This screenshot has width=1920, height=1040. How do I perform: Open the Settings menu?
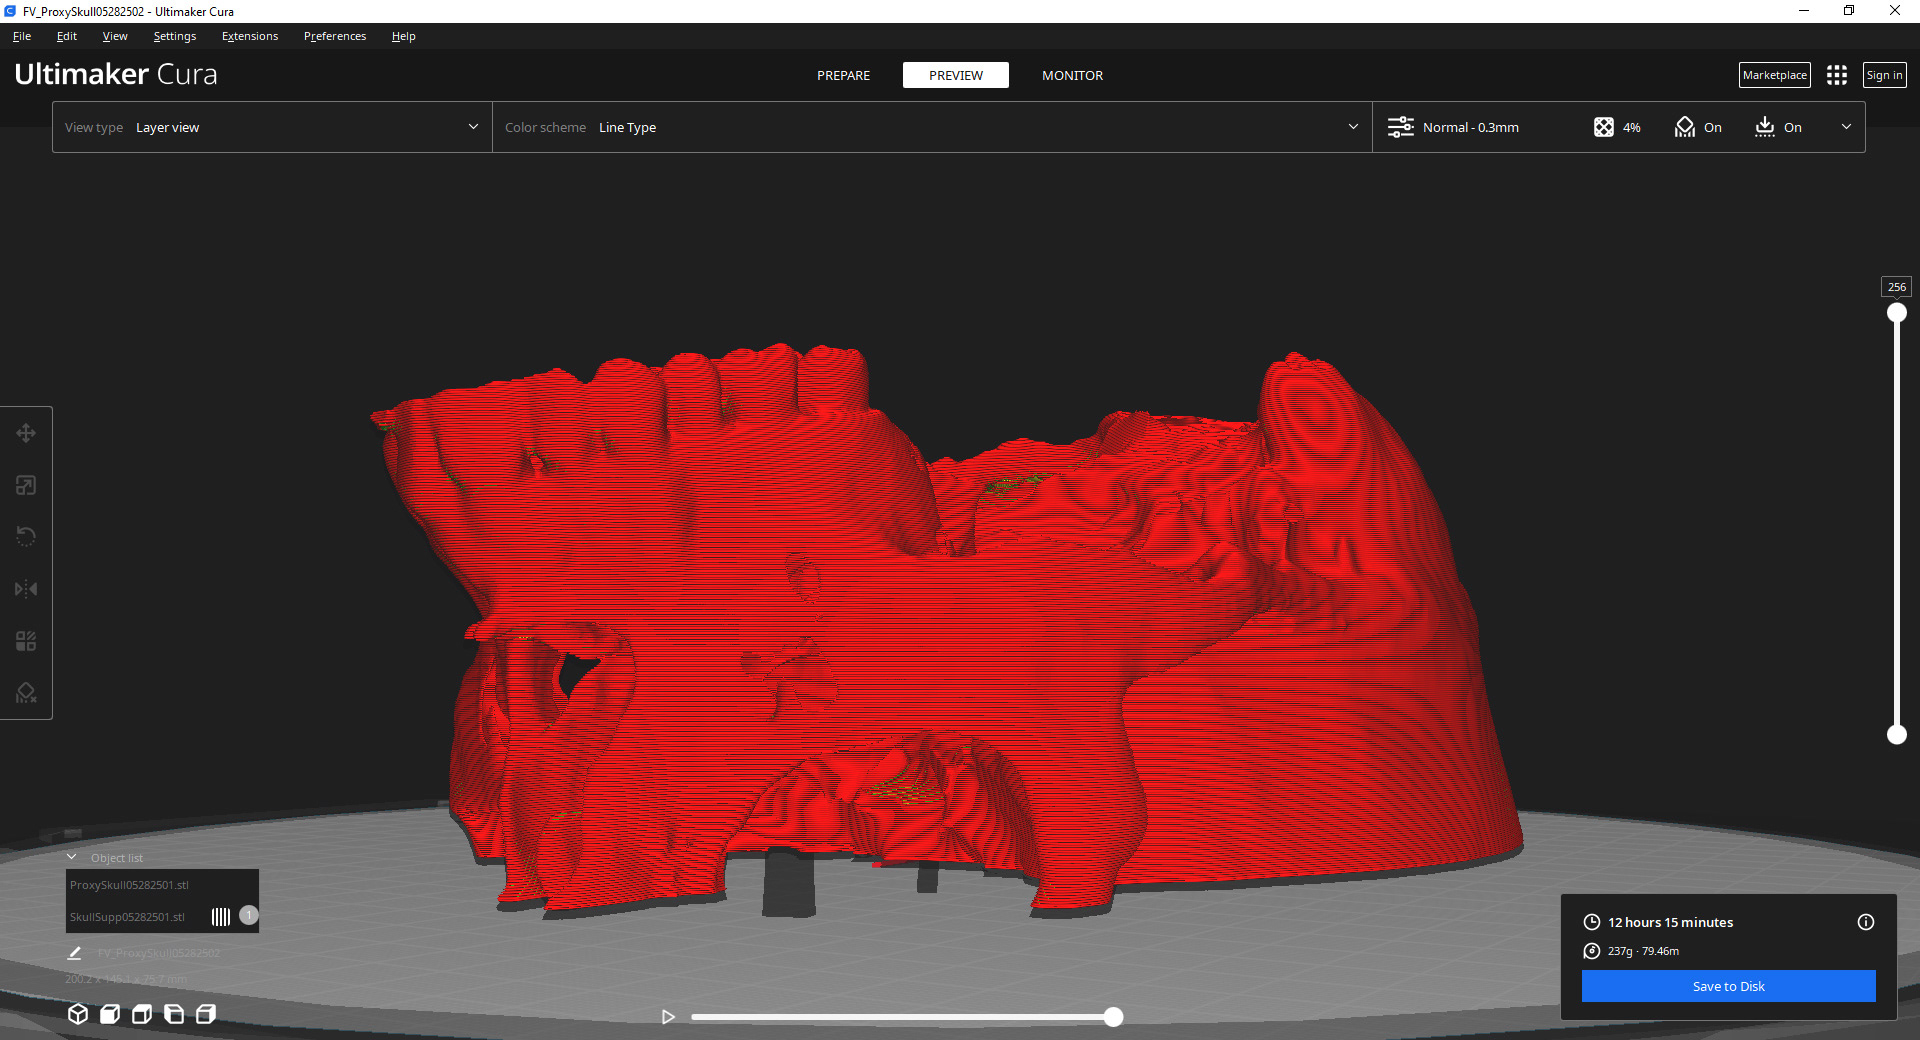pos(175,36)
